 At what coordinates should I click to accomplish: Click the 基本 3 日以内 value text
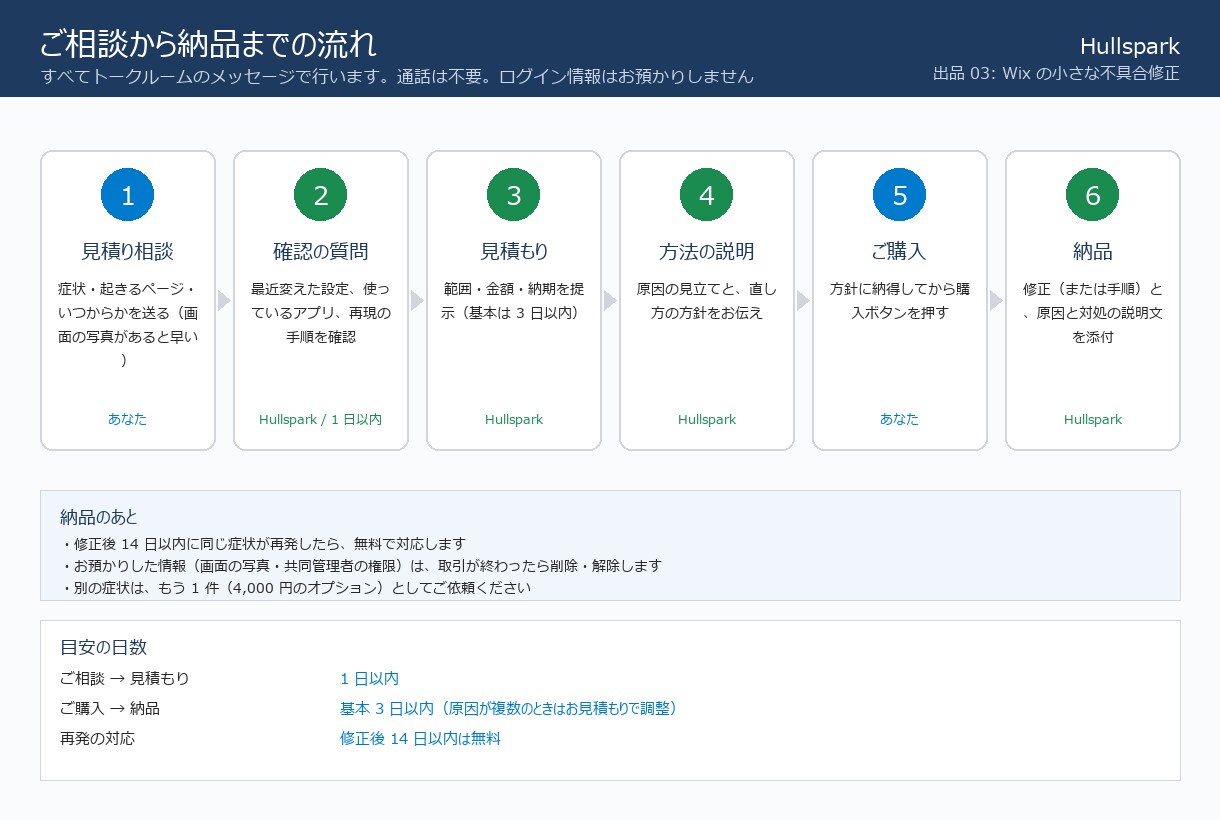(x=512, y=709)
